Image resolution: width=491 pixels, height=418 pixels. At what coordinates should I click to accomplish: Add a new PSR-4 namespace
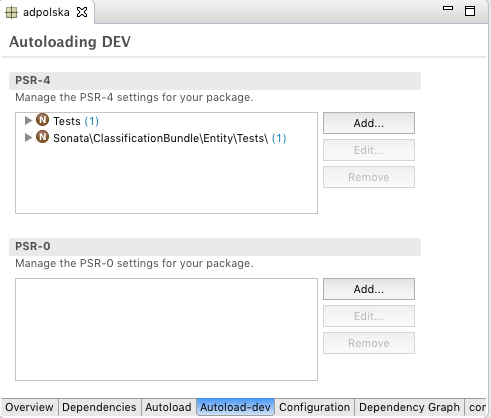[369, 123]
